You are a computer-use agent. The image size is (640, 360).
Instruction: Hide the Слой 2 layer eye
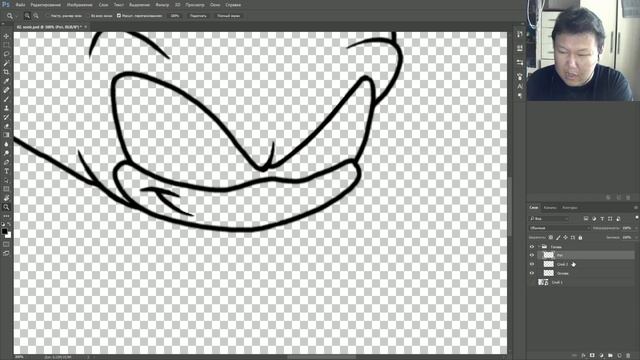click(x=532, y=264)
